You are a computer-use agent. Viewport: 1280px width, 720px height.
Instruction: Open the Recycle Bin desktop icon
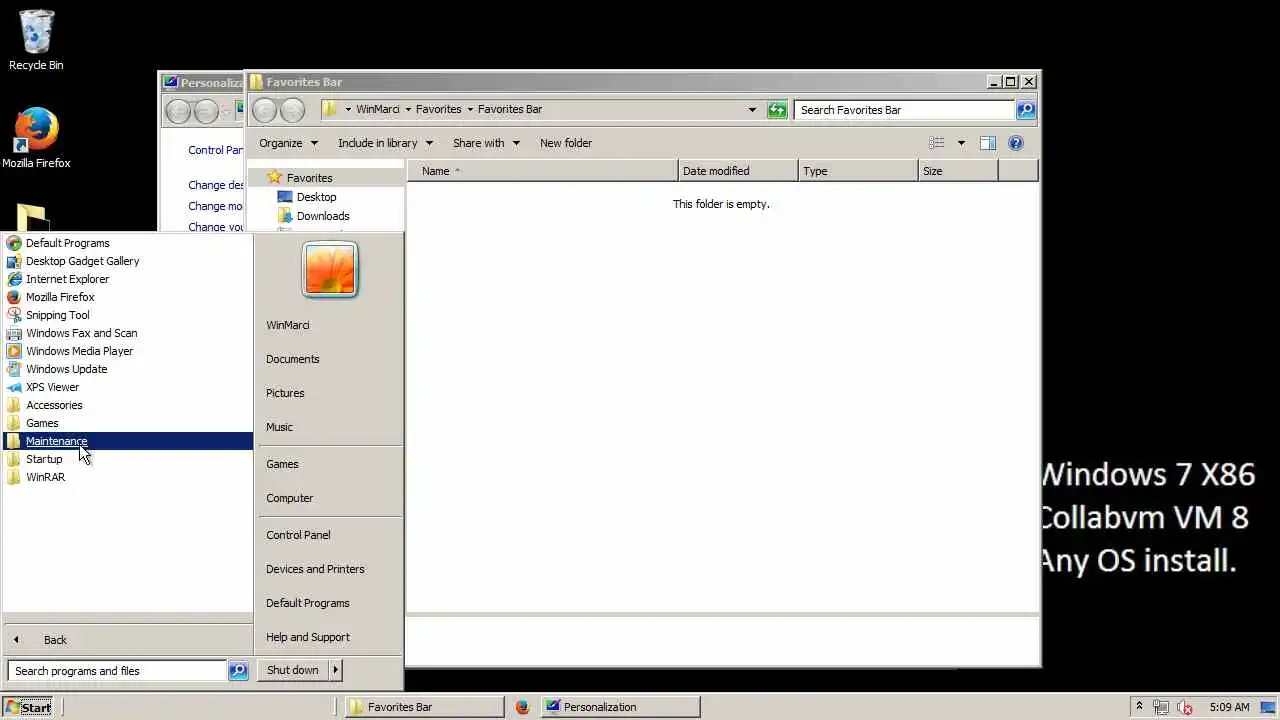[x=36, y=40]
